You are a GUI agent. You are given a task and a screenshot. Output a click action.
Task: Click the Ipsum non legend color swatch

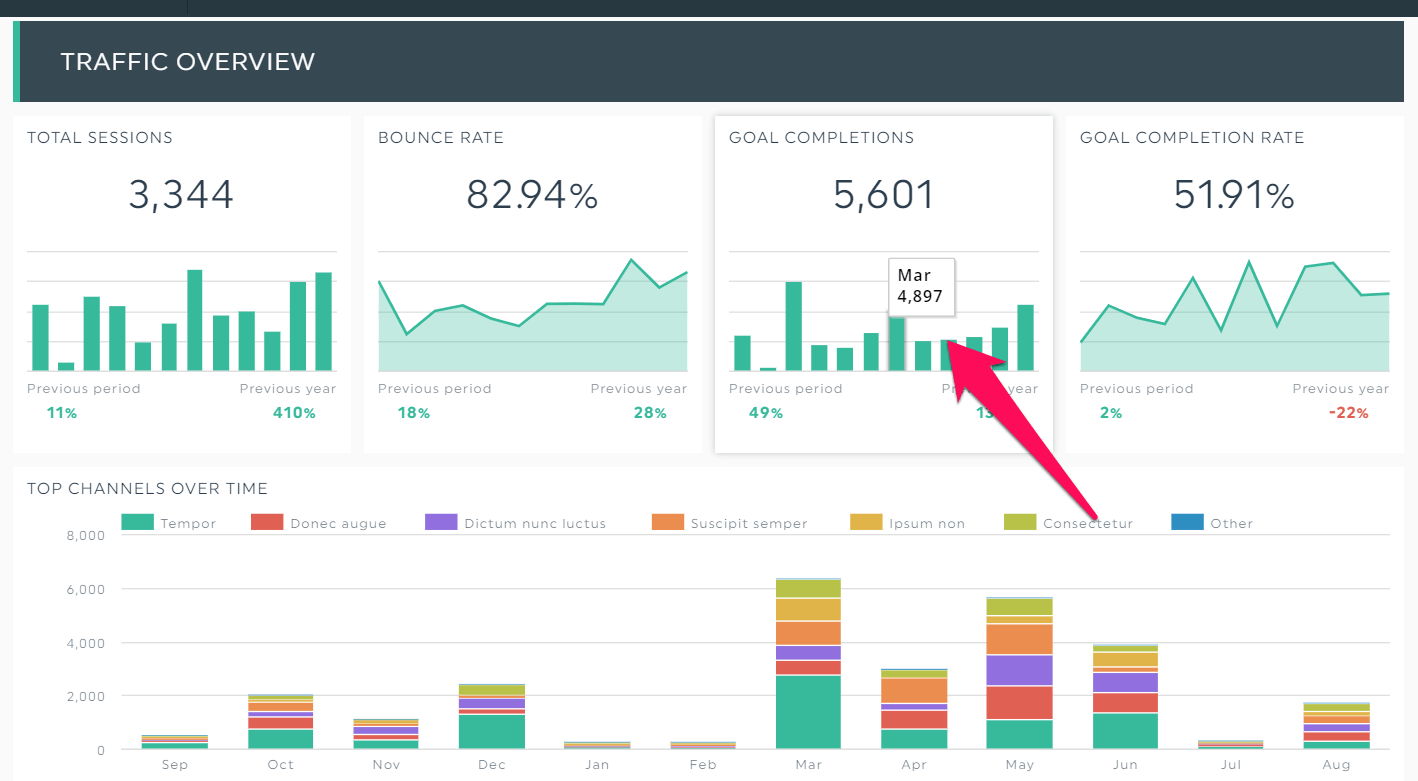click(x=866, y=522)
